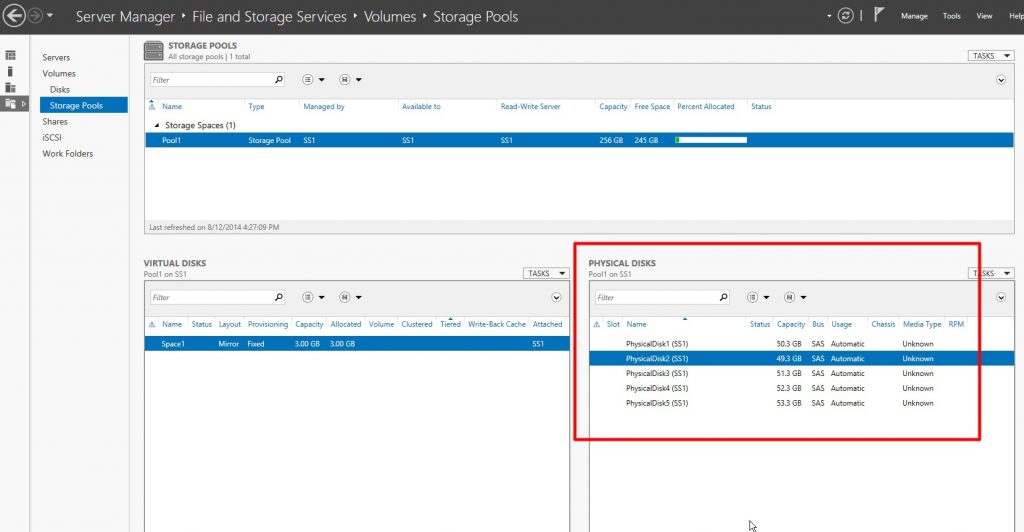
Task: Click File and Storage Services breadcrumb
Action: tap(269, 17)
